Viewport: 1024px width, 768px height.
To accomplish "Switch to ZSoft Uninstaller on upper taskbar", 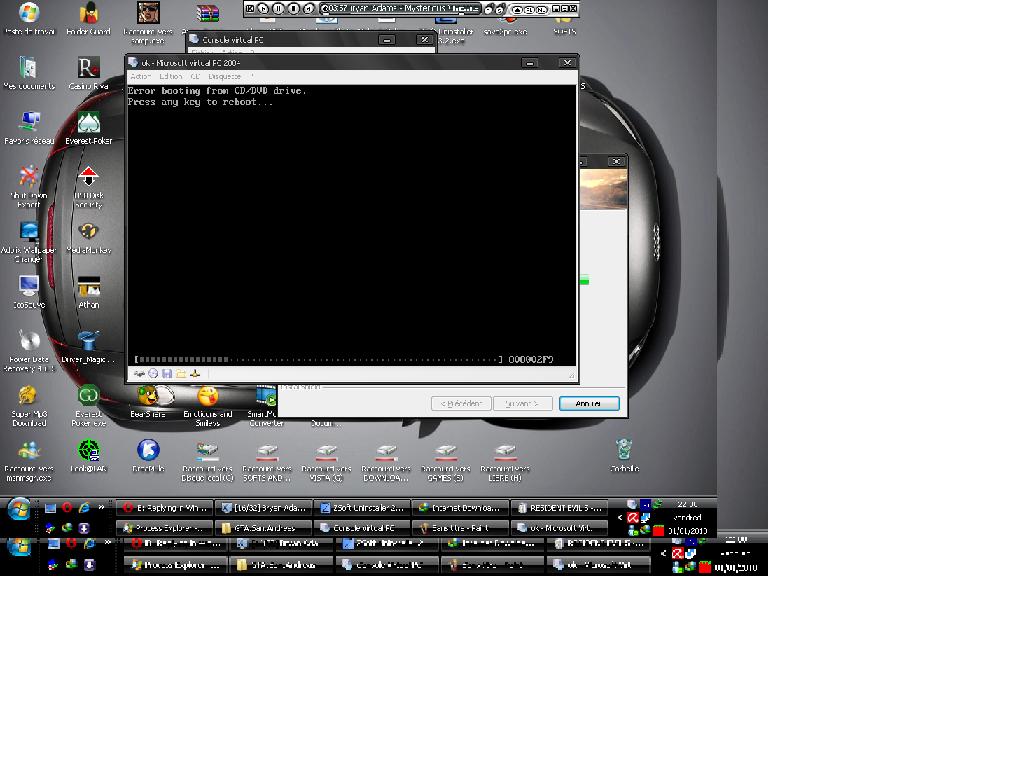I will 362,507.
